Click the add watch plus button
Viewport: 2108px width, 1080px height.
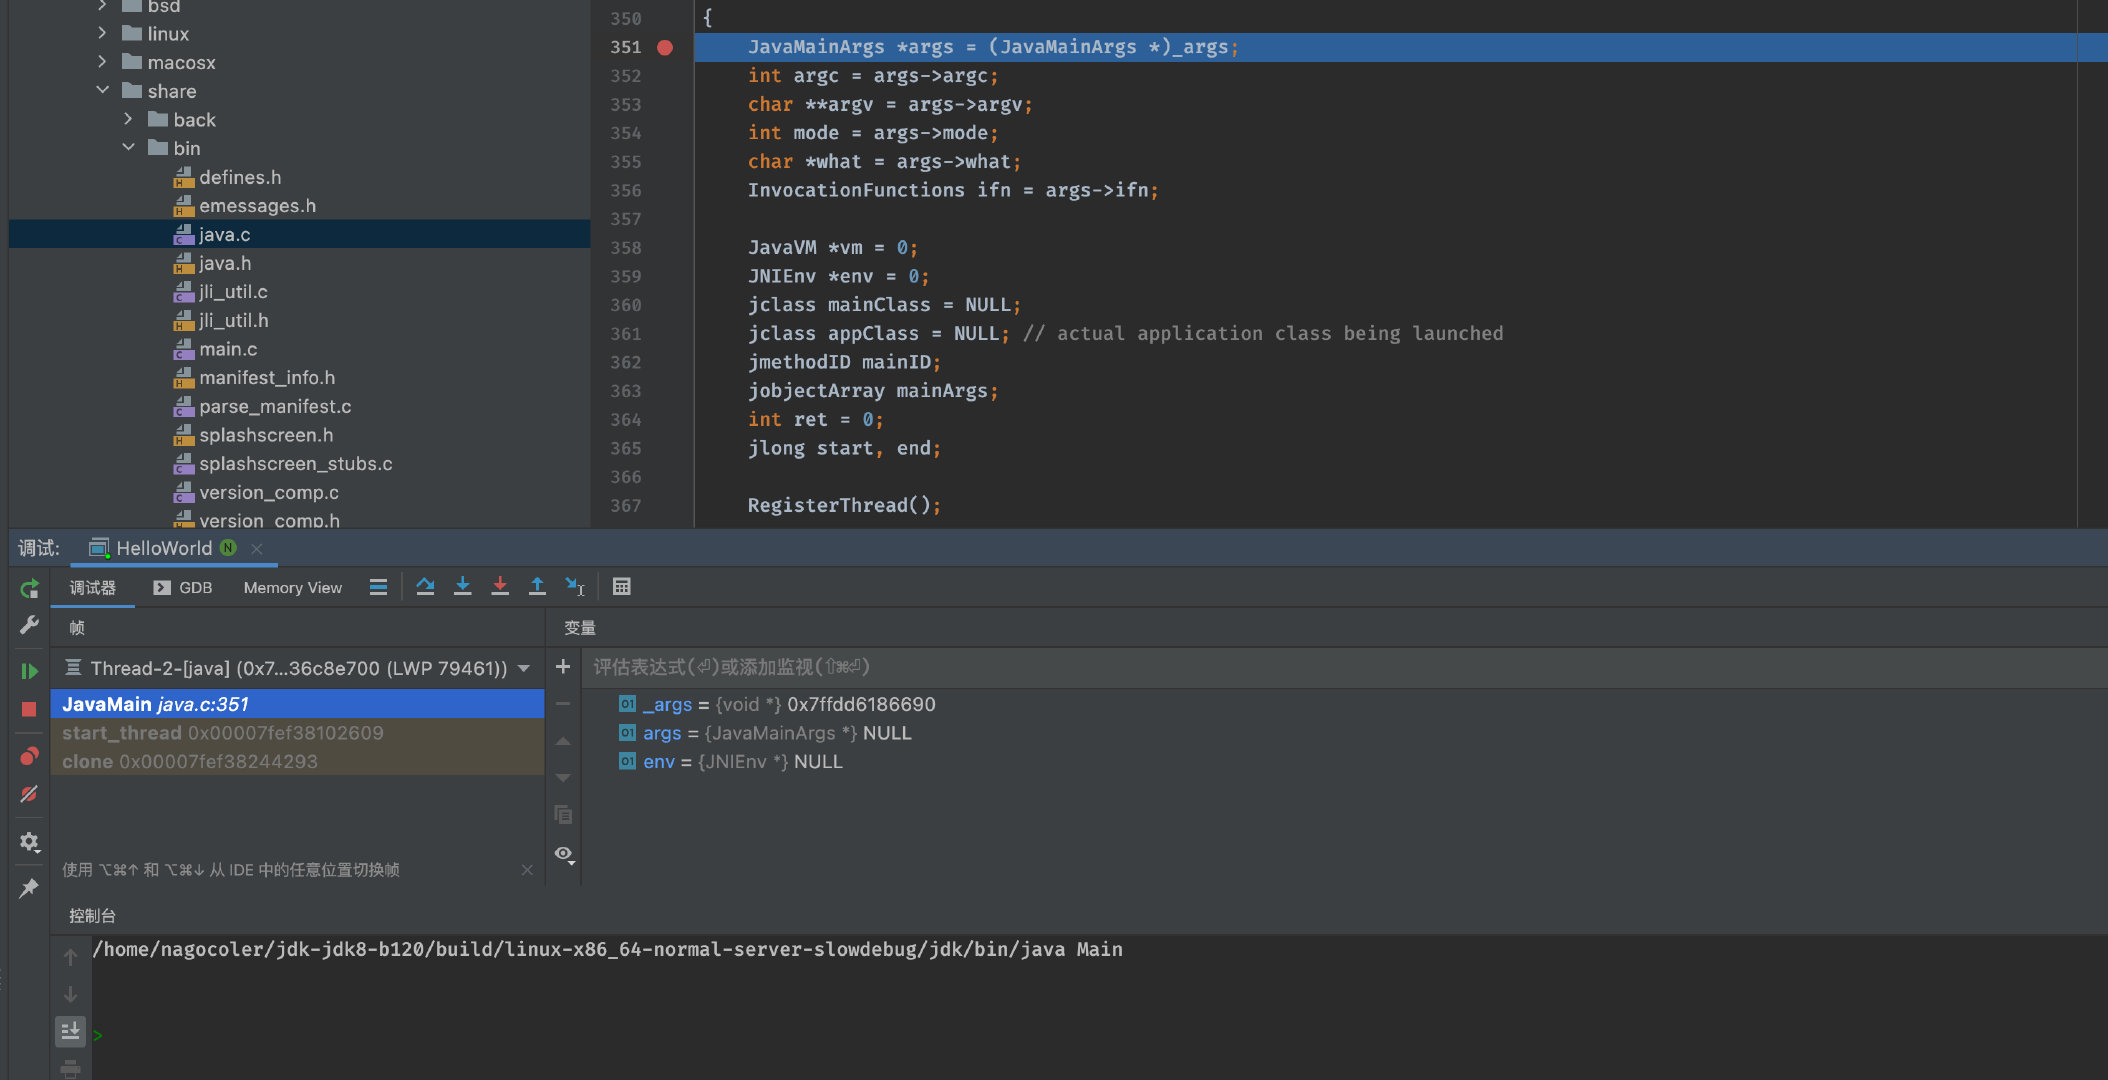(563, 667)
